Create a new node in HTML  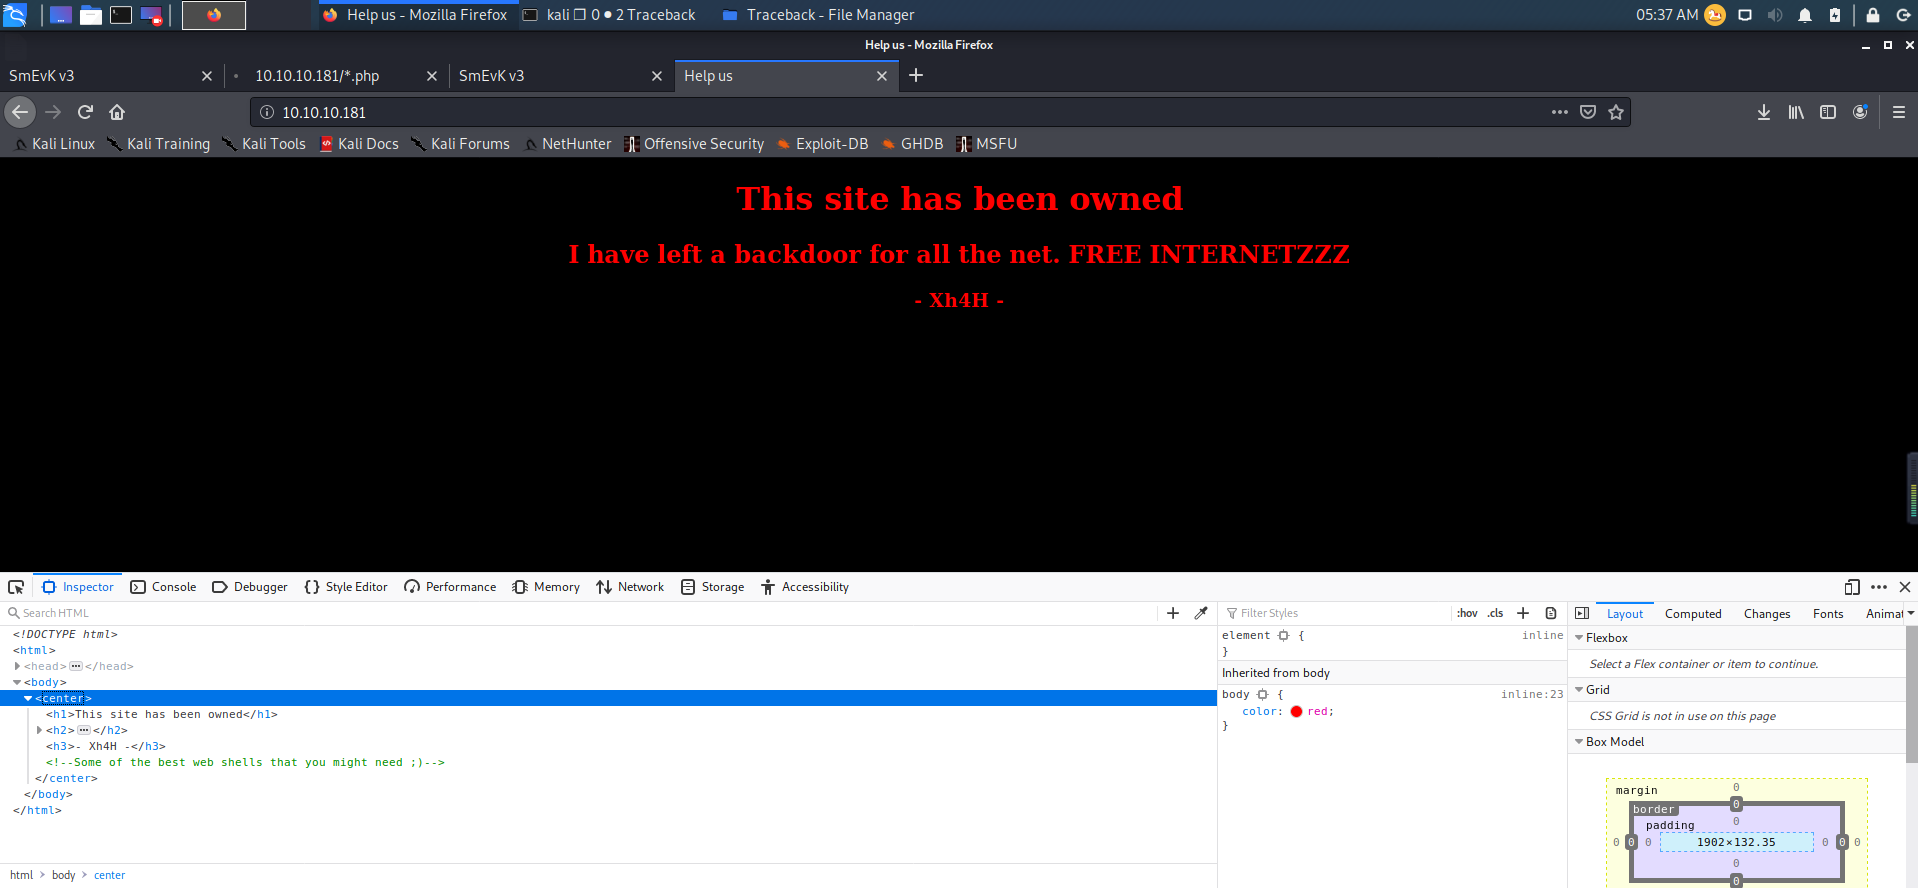pos(1173,613)
